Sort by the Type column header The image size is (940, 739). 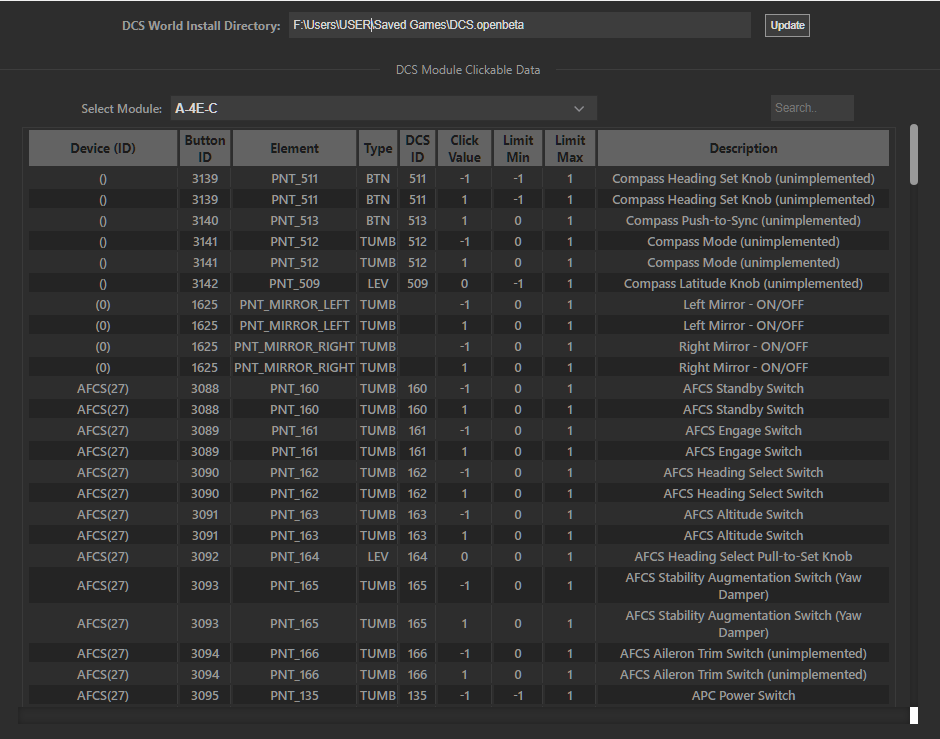click(378, 148)
